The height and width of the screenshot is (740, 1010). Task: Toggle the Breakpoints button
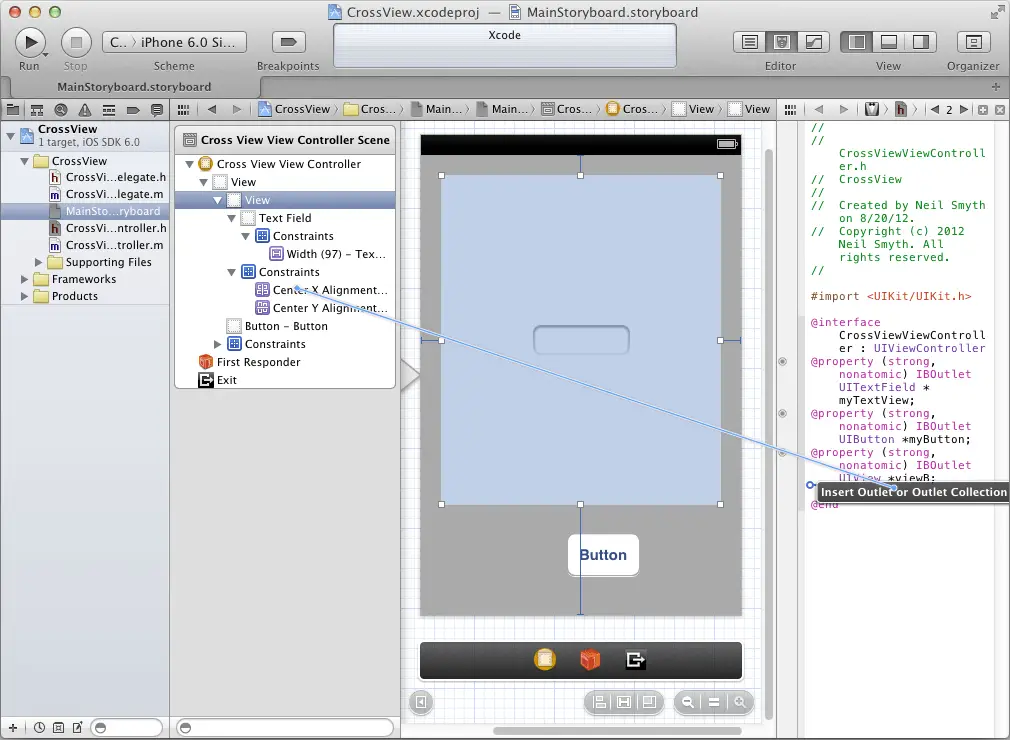288,42
